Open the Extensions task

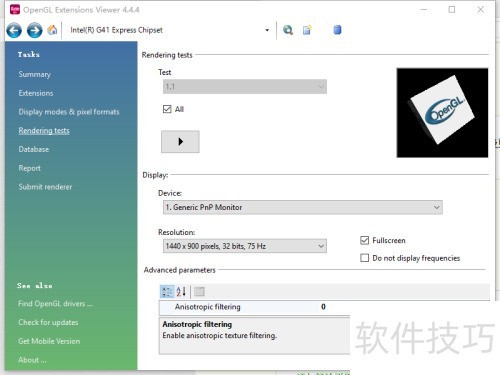click(36, 93)
